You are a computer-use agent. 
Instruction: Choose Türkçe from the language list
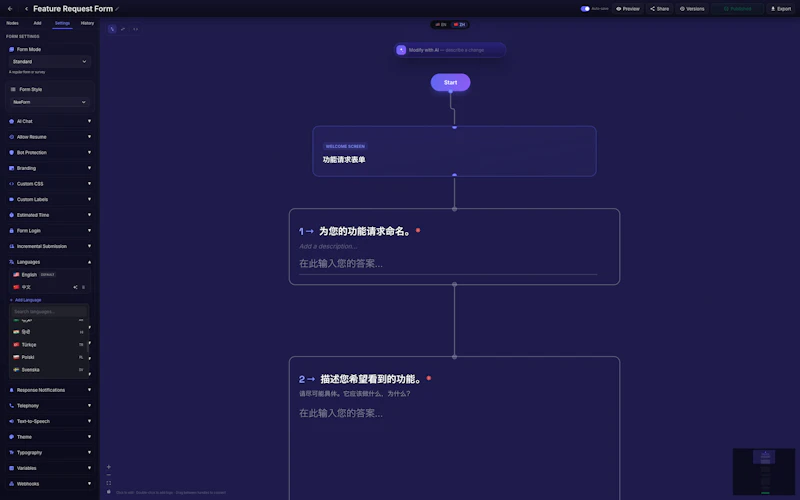[x=49, y=344]
